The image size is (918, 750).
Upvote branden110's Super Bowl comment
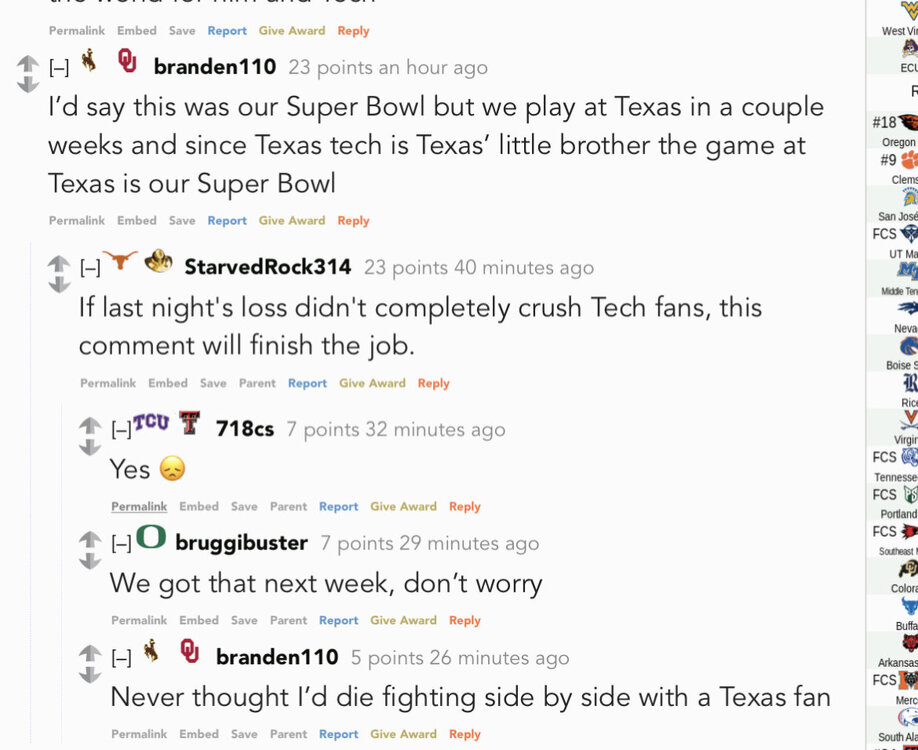pos(28,62)
